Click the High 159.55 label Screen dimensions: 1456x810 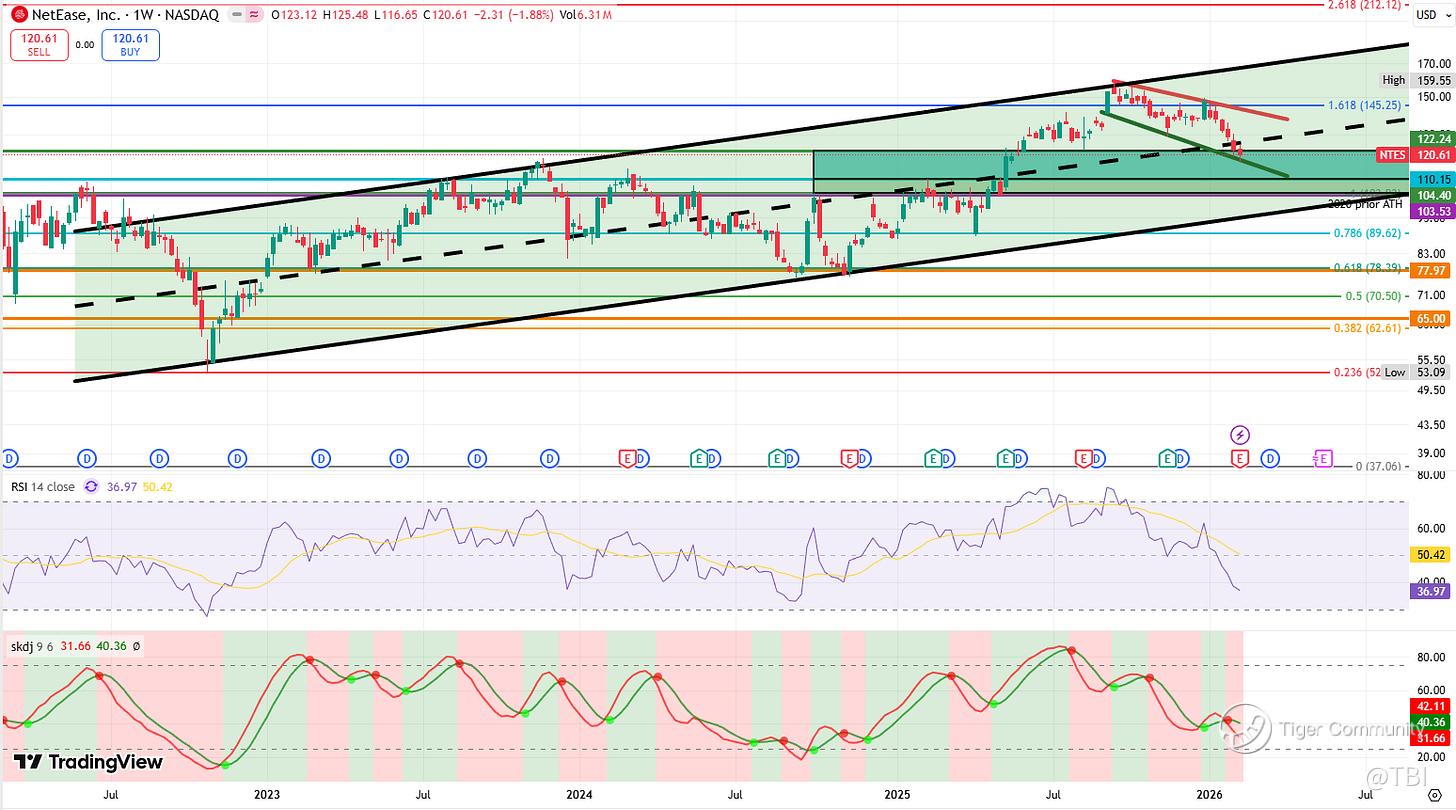tap(1412, 80)
